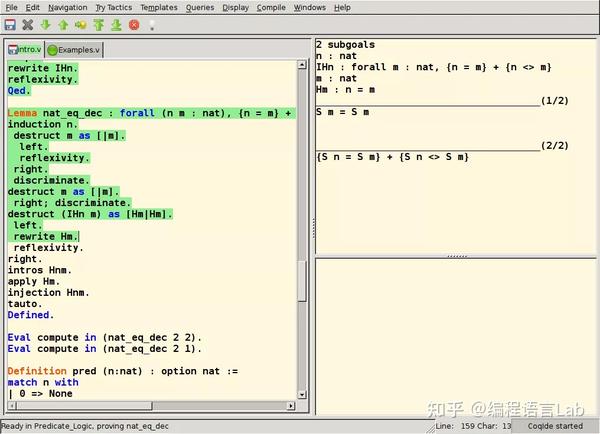
Task: Click the status text 'Ready in Predicate_Logic'
Action: click(85, 426)
